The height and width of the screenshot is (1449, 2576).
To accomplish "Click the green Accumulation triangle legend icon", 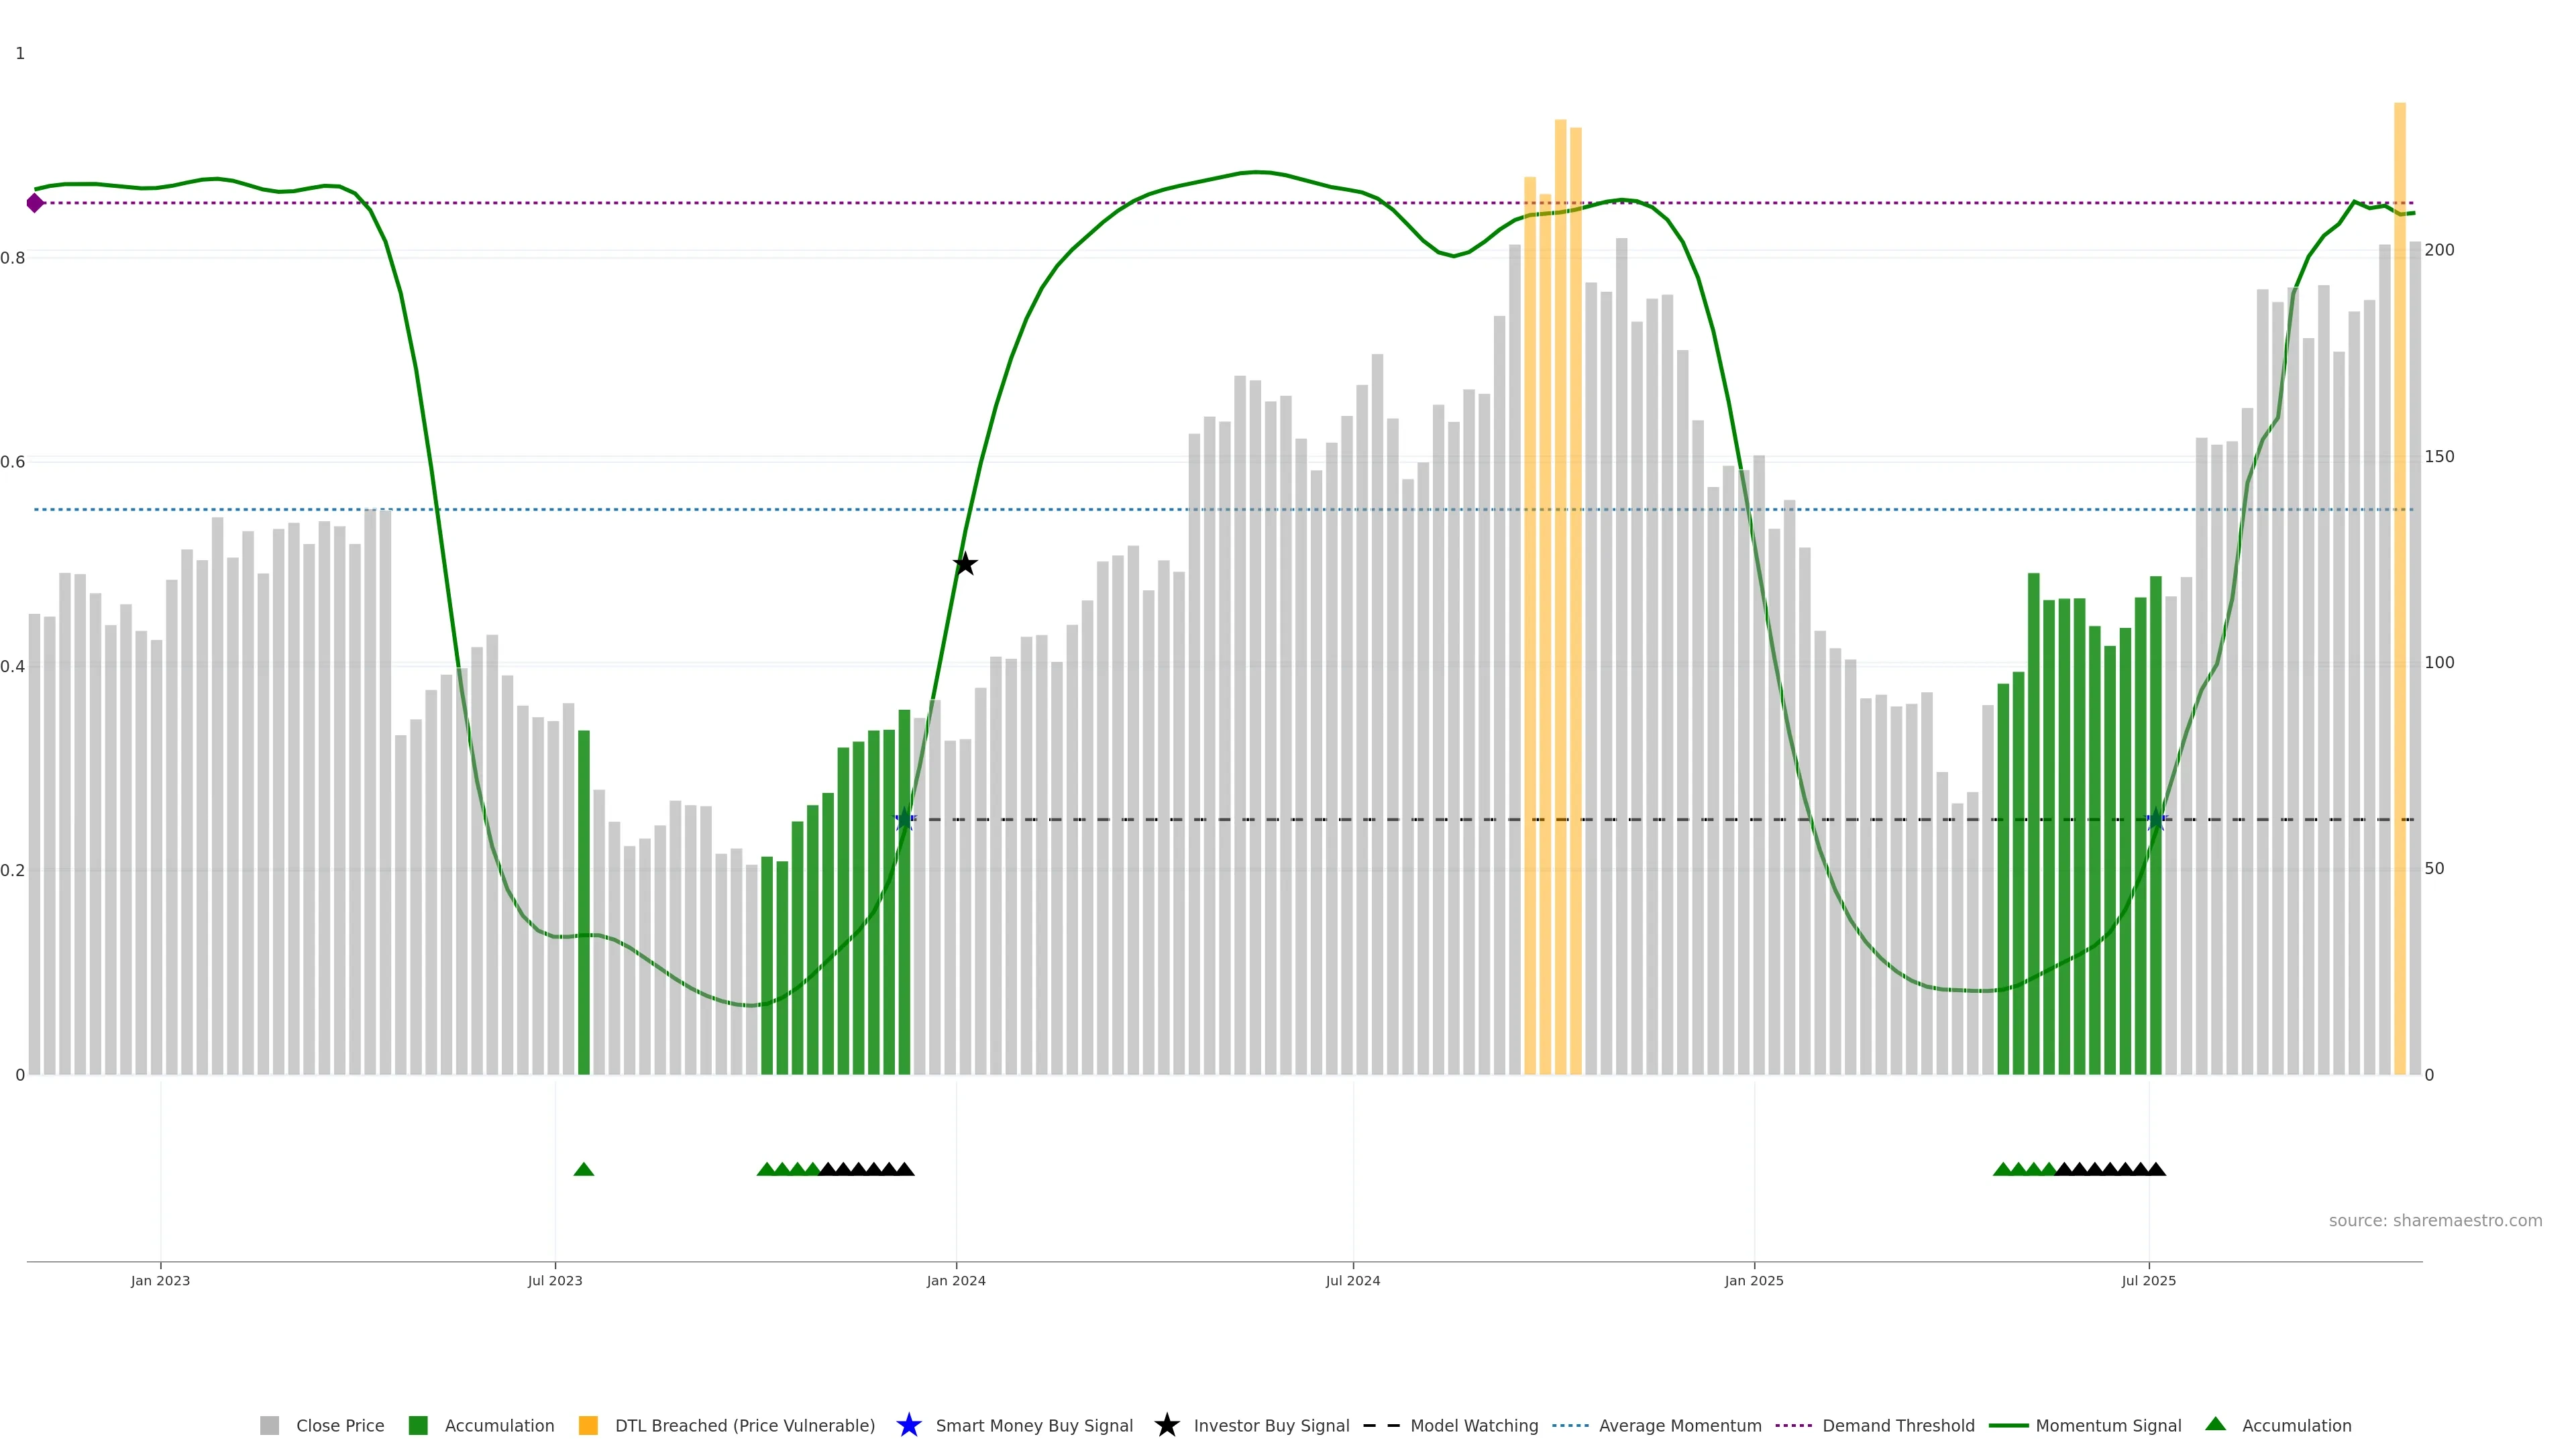I will click(2215, 1424).
